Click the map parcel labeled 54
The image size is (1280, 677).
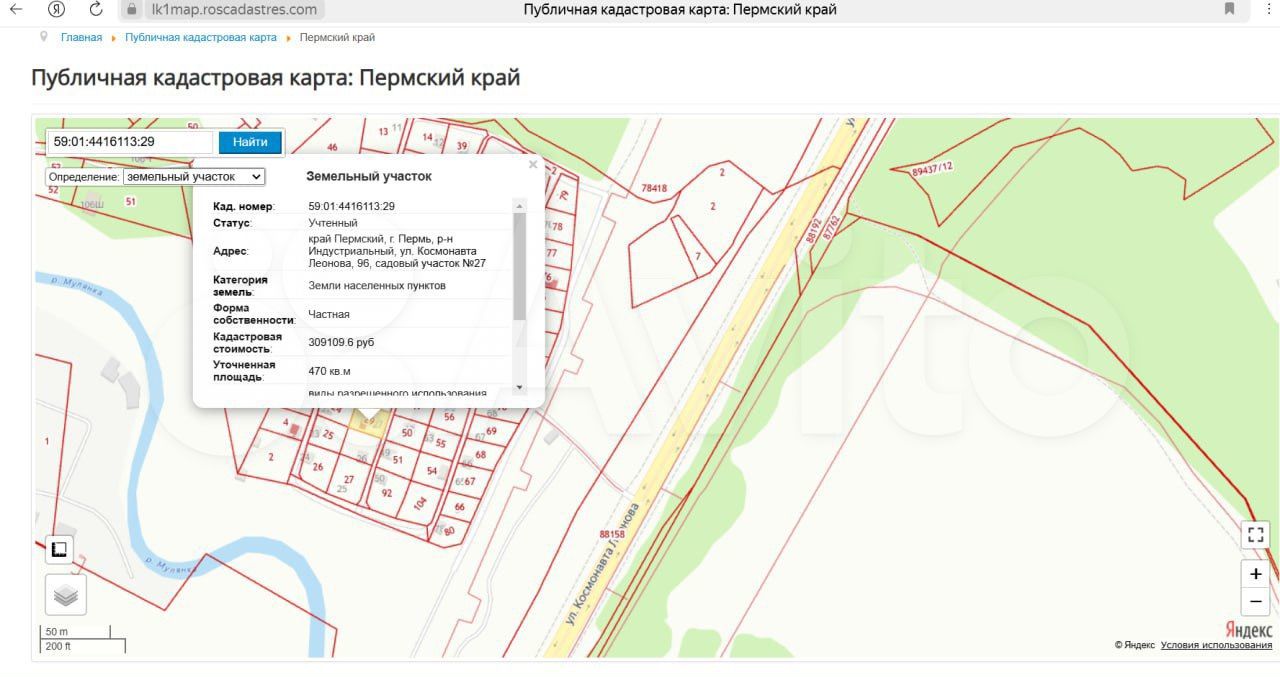432,470
